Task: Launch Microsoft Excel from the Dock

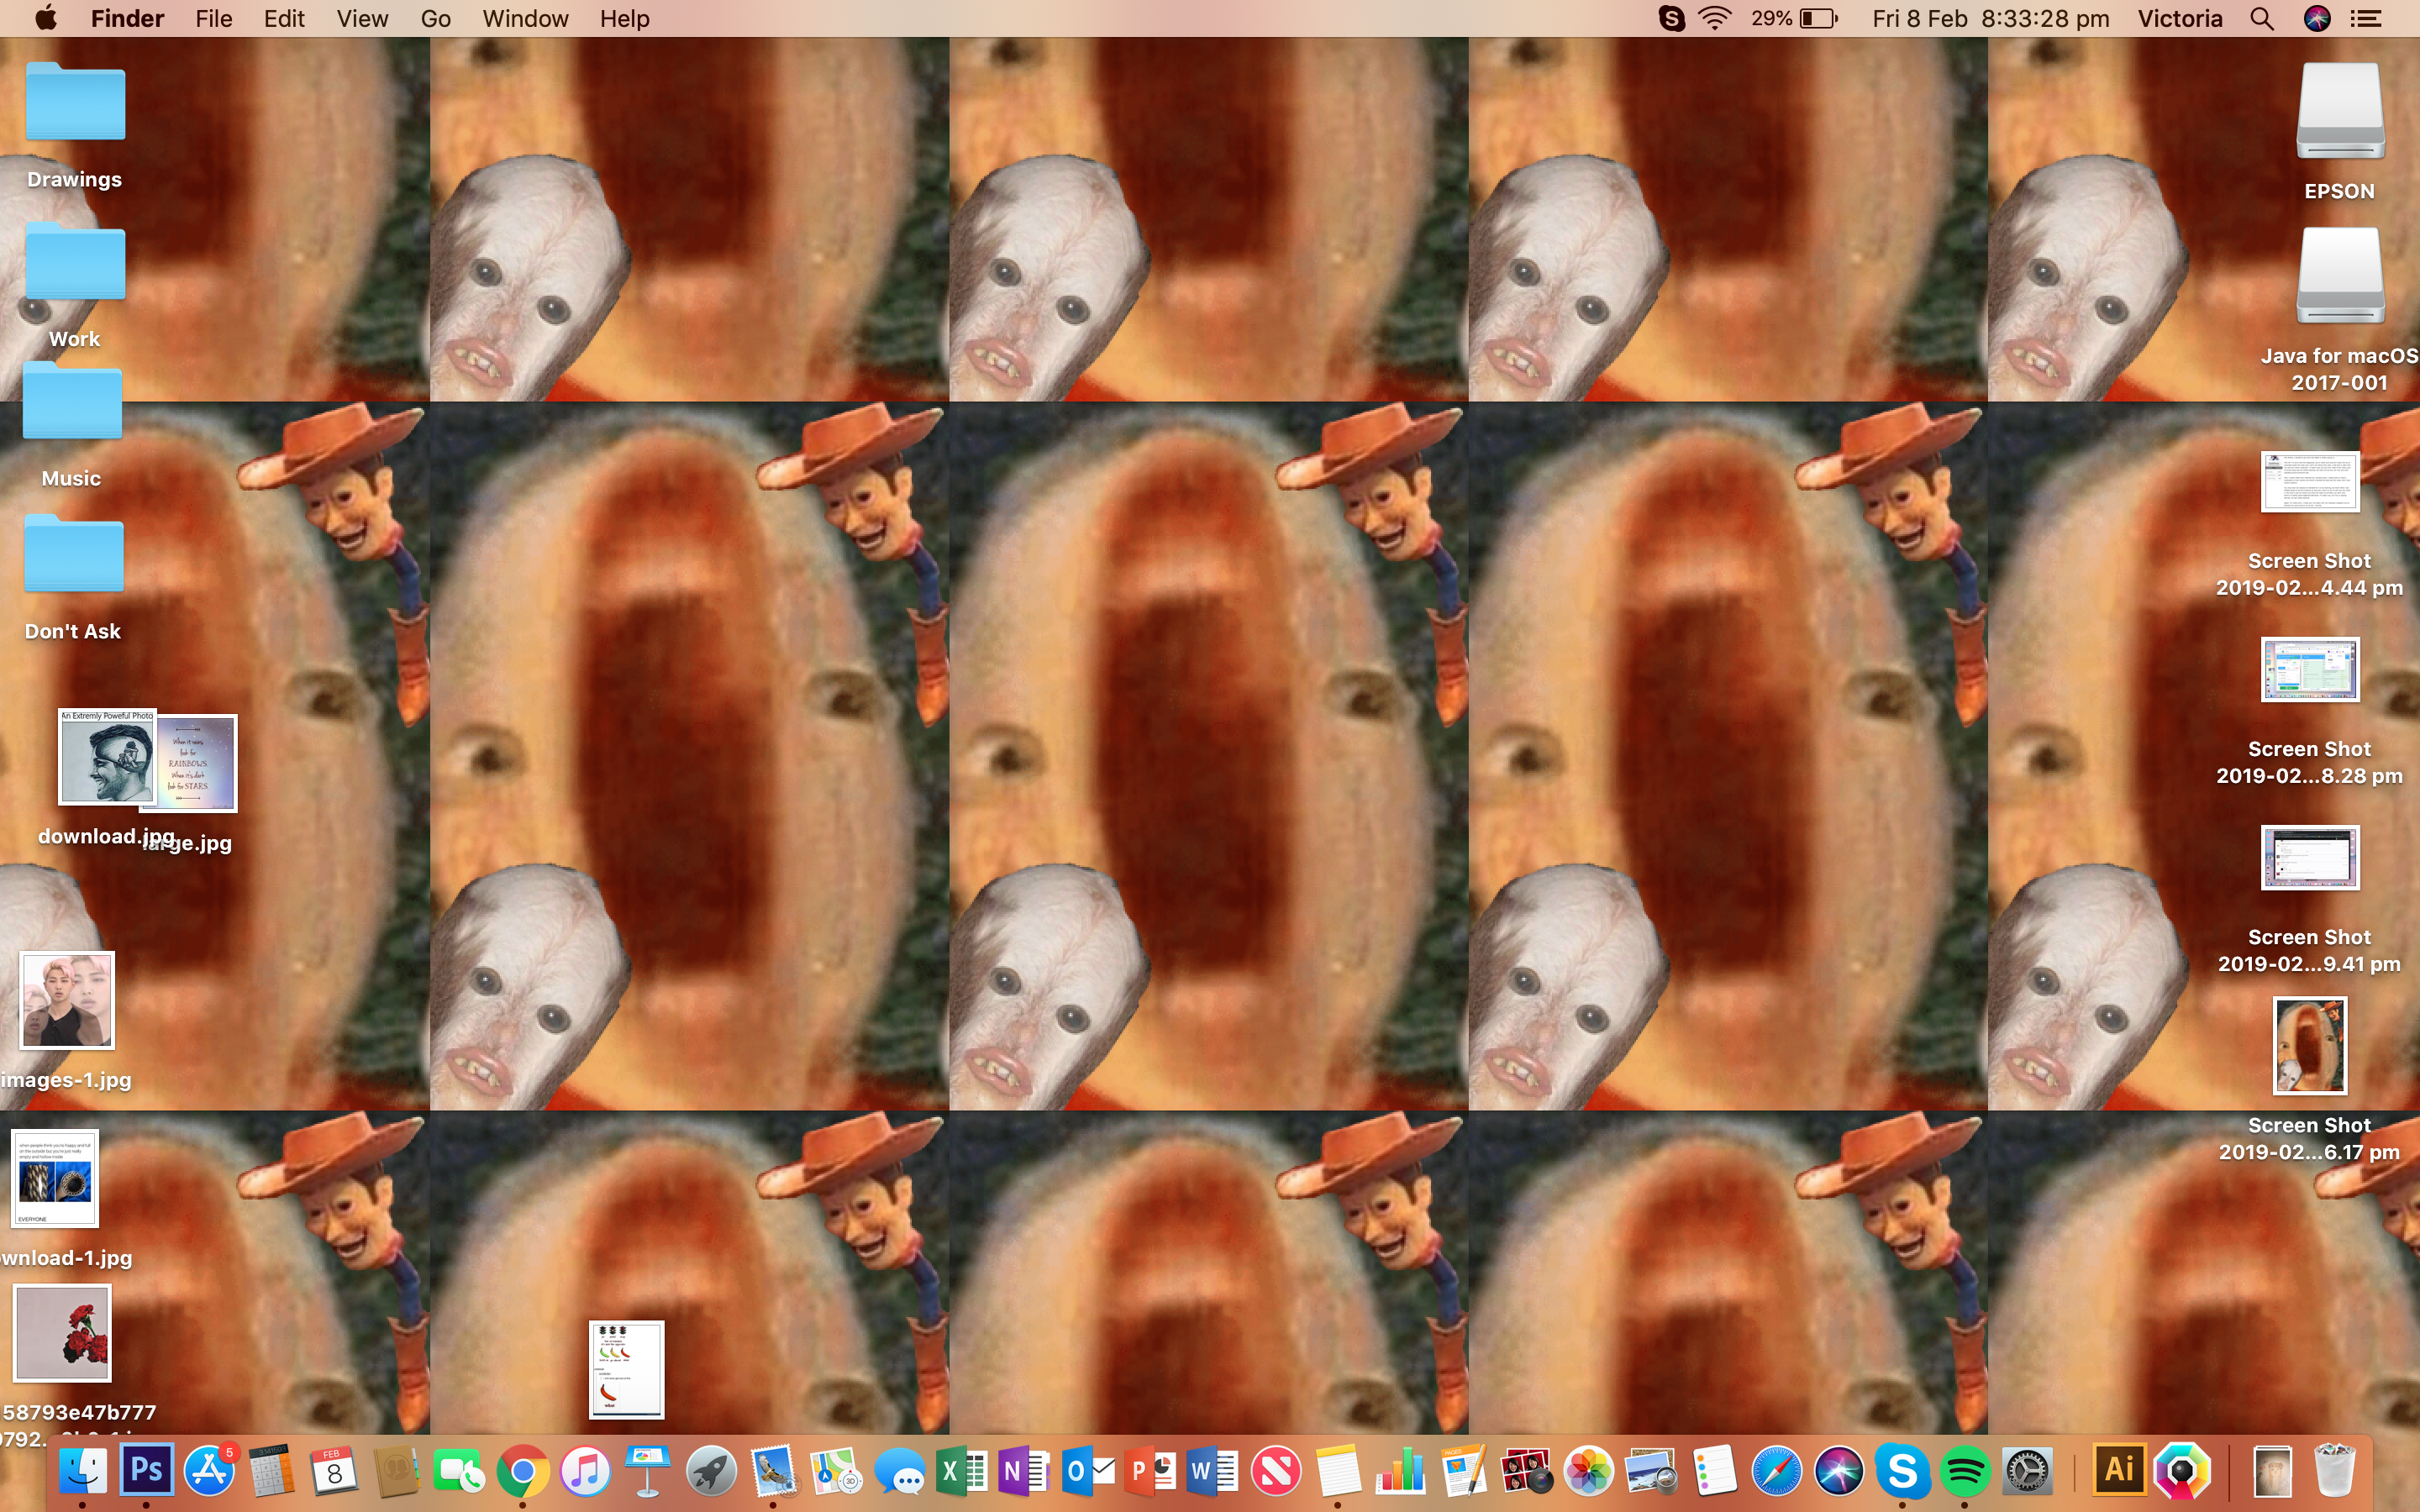Action: point(961,1470)
